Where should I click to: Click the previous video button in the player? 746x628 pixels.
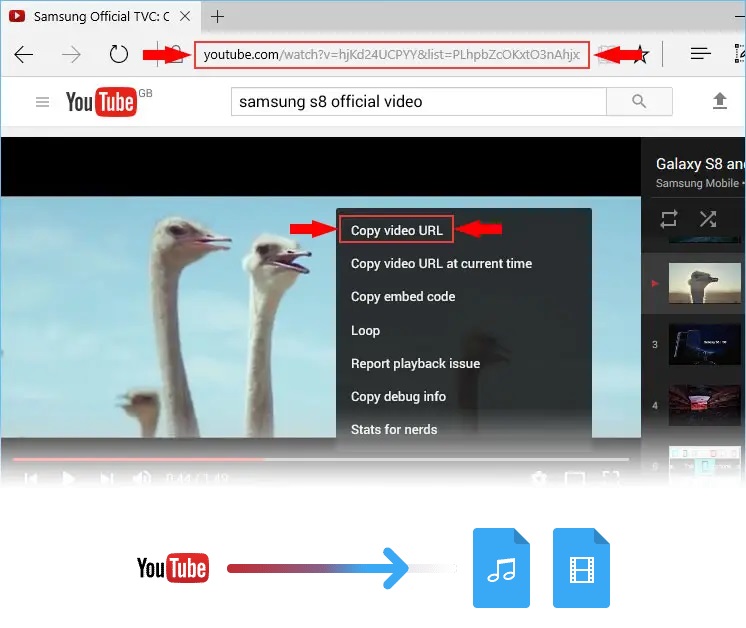click(x=30, y=479)
